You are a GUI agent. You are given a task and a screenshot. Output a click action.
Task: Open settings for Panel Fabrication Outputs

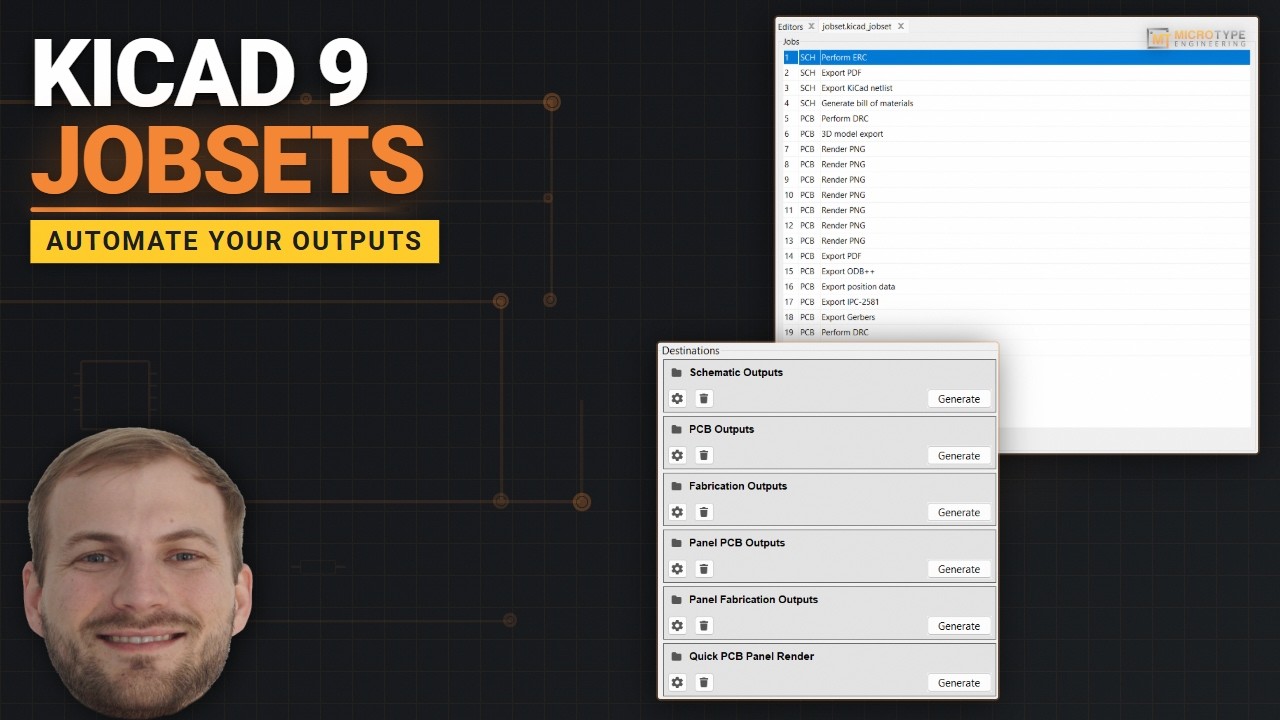click(x=677, y=626)
